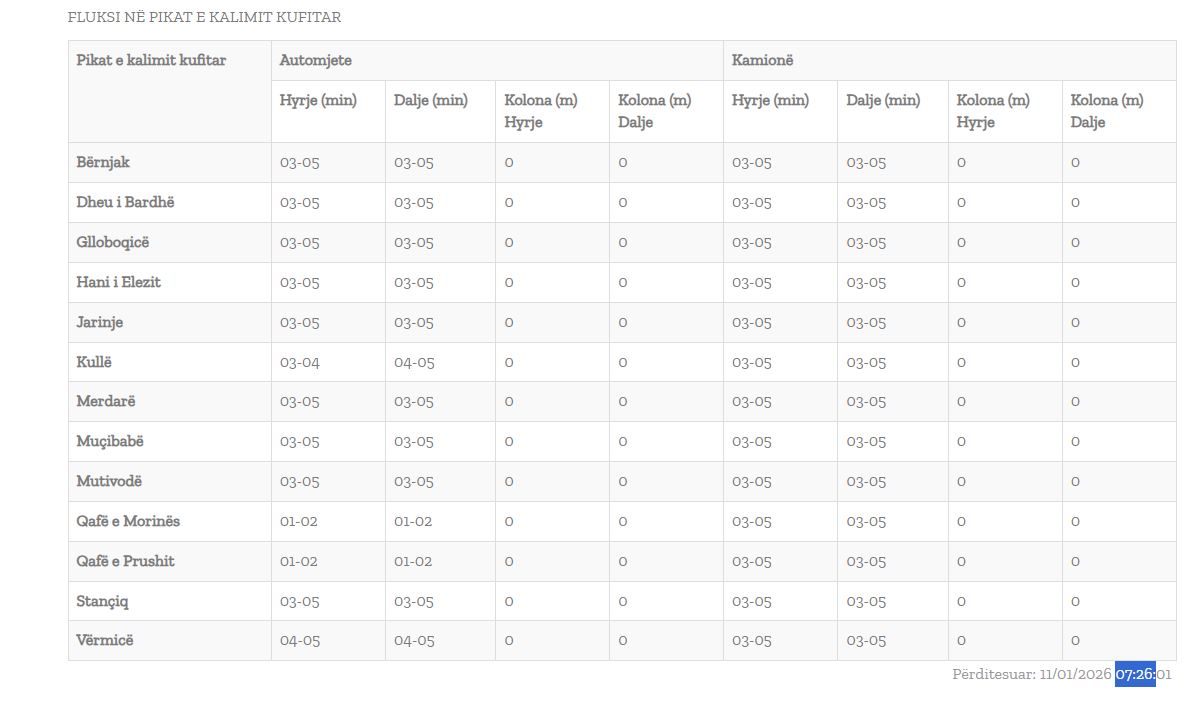Select the Kullë border crossing name
This screenshot has width=1203, height=702.
click(x=95, y=362)
